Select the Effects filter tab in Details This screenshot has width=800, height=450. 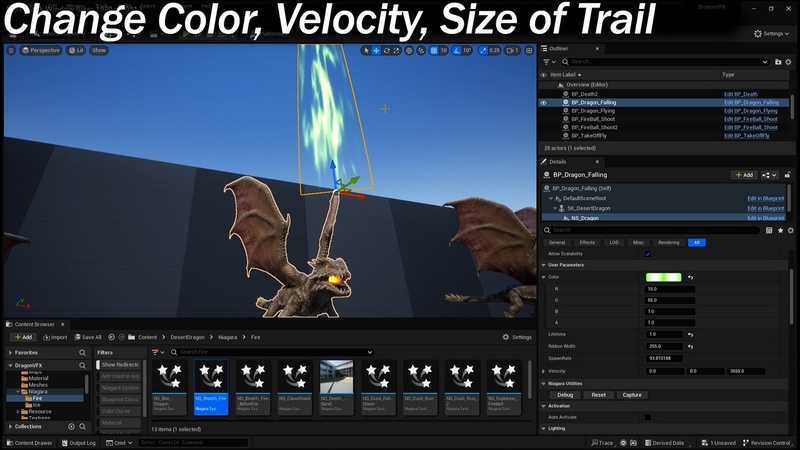pos(586,242)
